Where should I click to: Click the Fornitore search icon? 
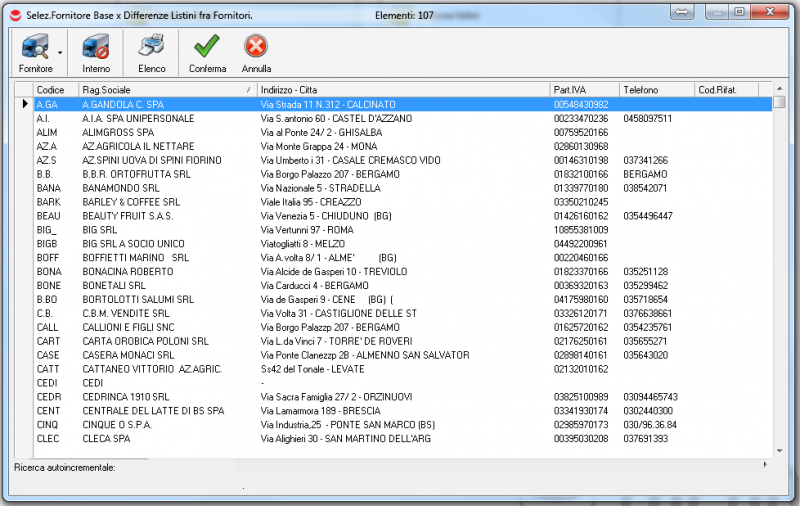pyautogui.click(x=35, y=47)
